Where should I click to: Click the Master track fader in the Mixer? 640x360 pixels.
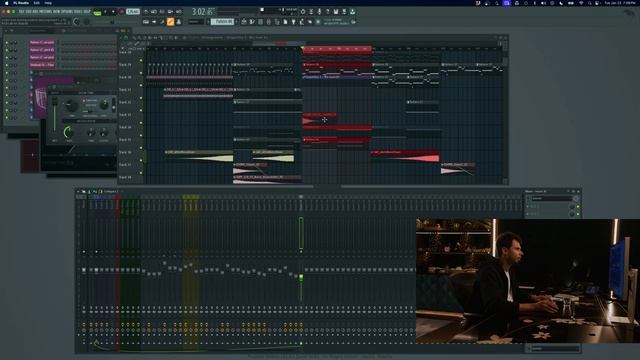[x=84, y=269]
